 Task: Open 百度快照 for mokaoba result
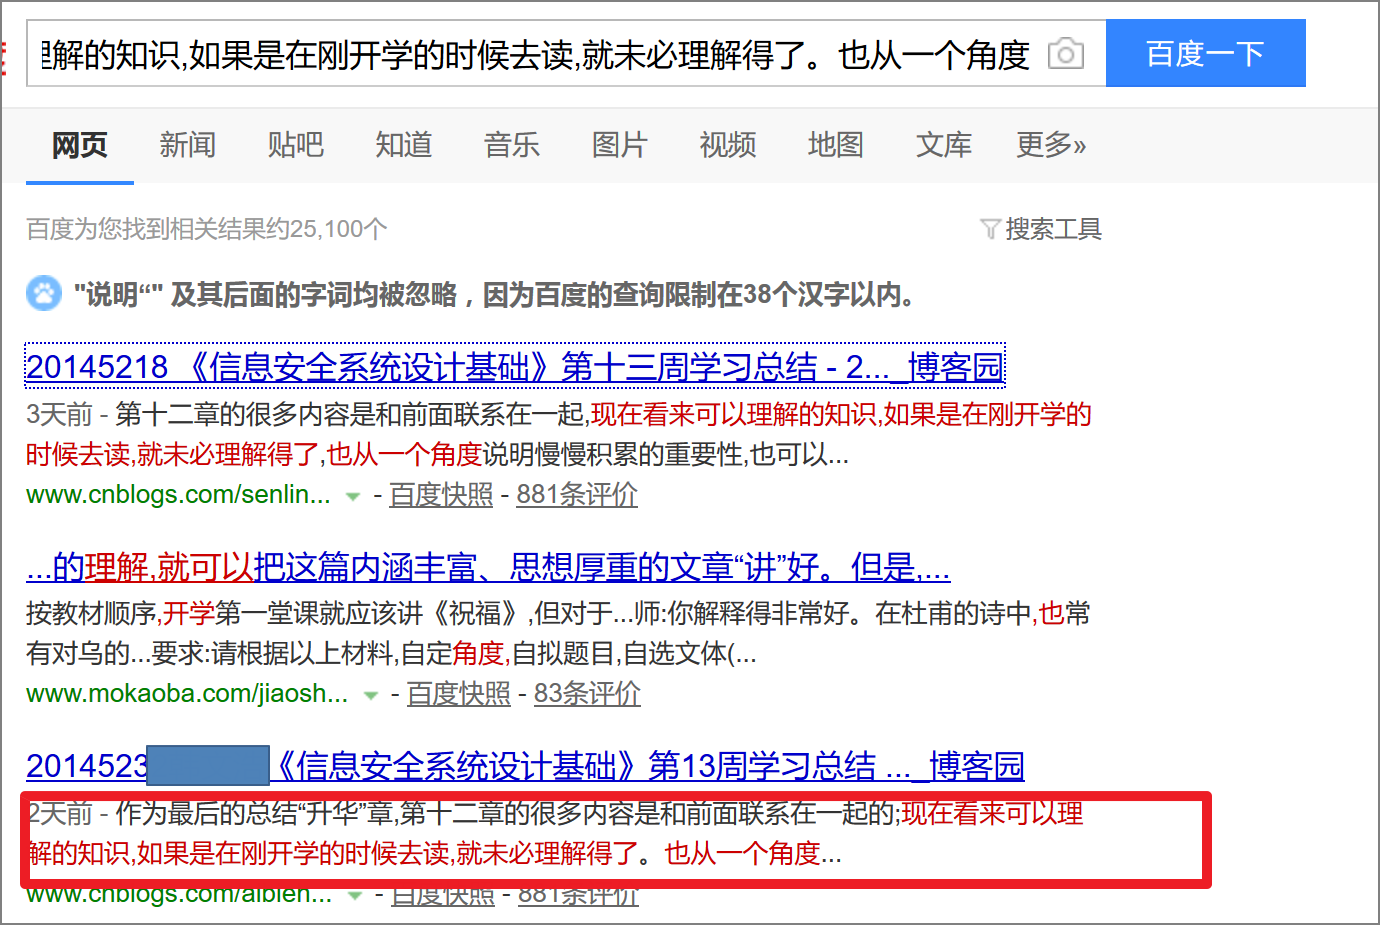(x=459, y=693)
